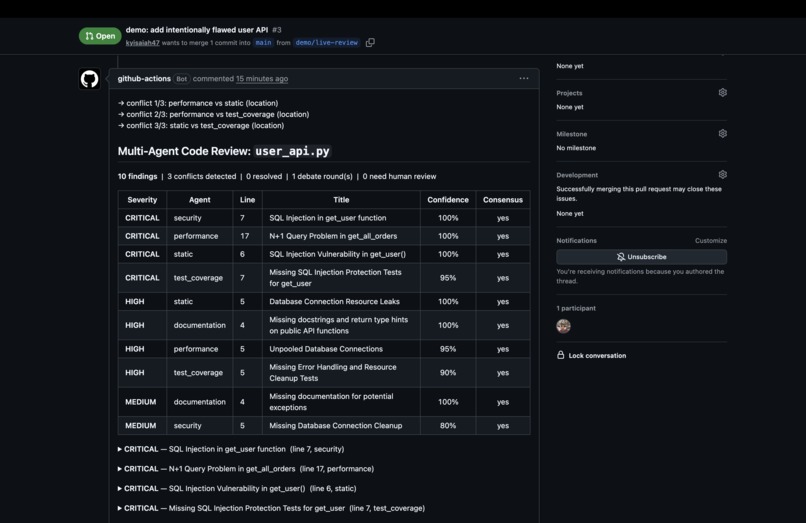Click the Severity column header

142,200
